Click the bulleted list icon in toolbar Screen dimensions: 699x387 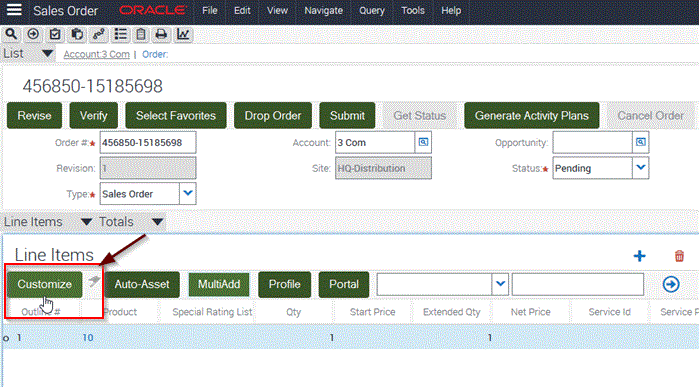(120, 34)
